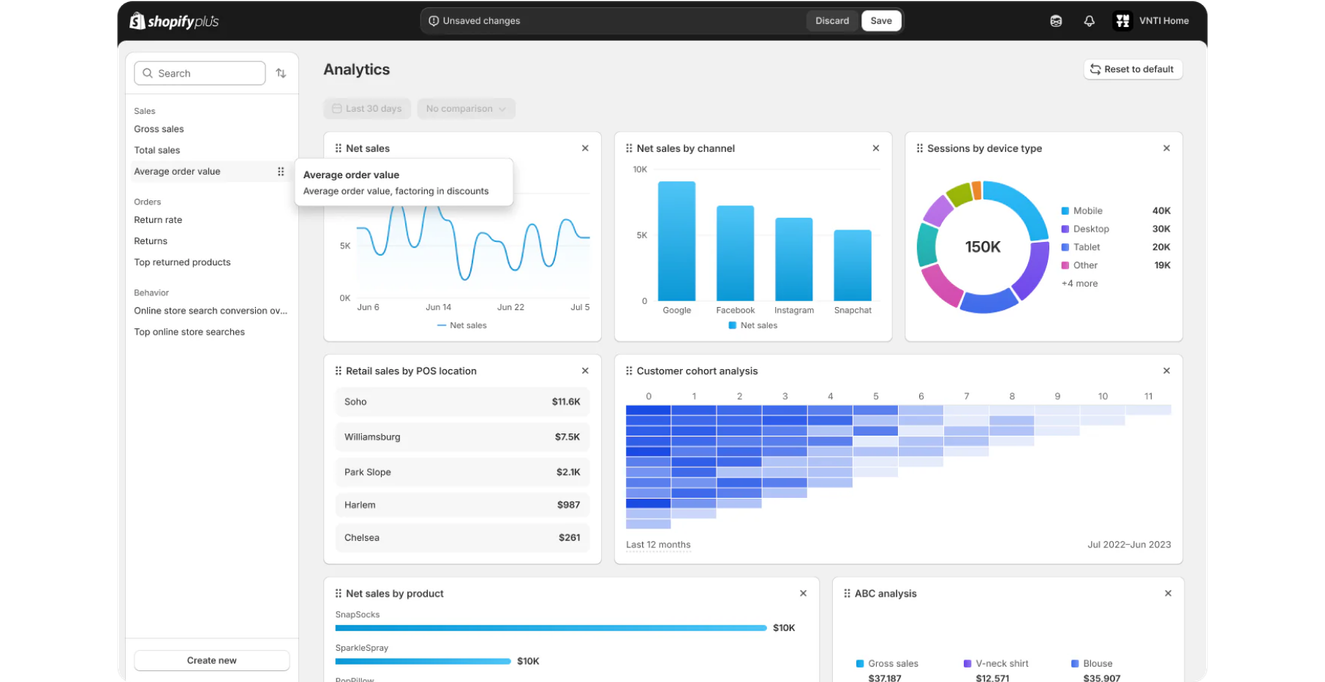Click the Desktop legend color swatch
The image size is (1325, 682).
tap(1065, 229)
